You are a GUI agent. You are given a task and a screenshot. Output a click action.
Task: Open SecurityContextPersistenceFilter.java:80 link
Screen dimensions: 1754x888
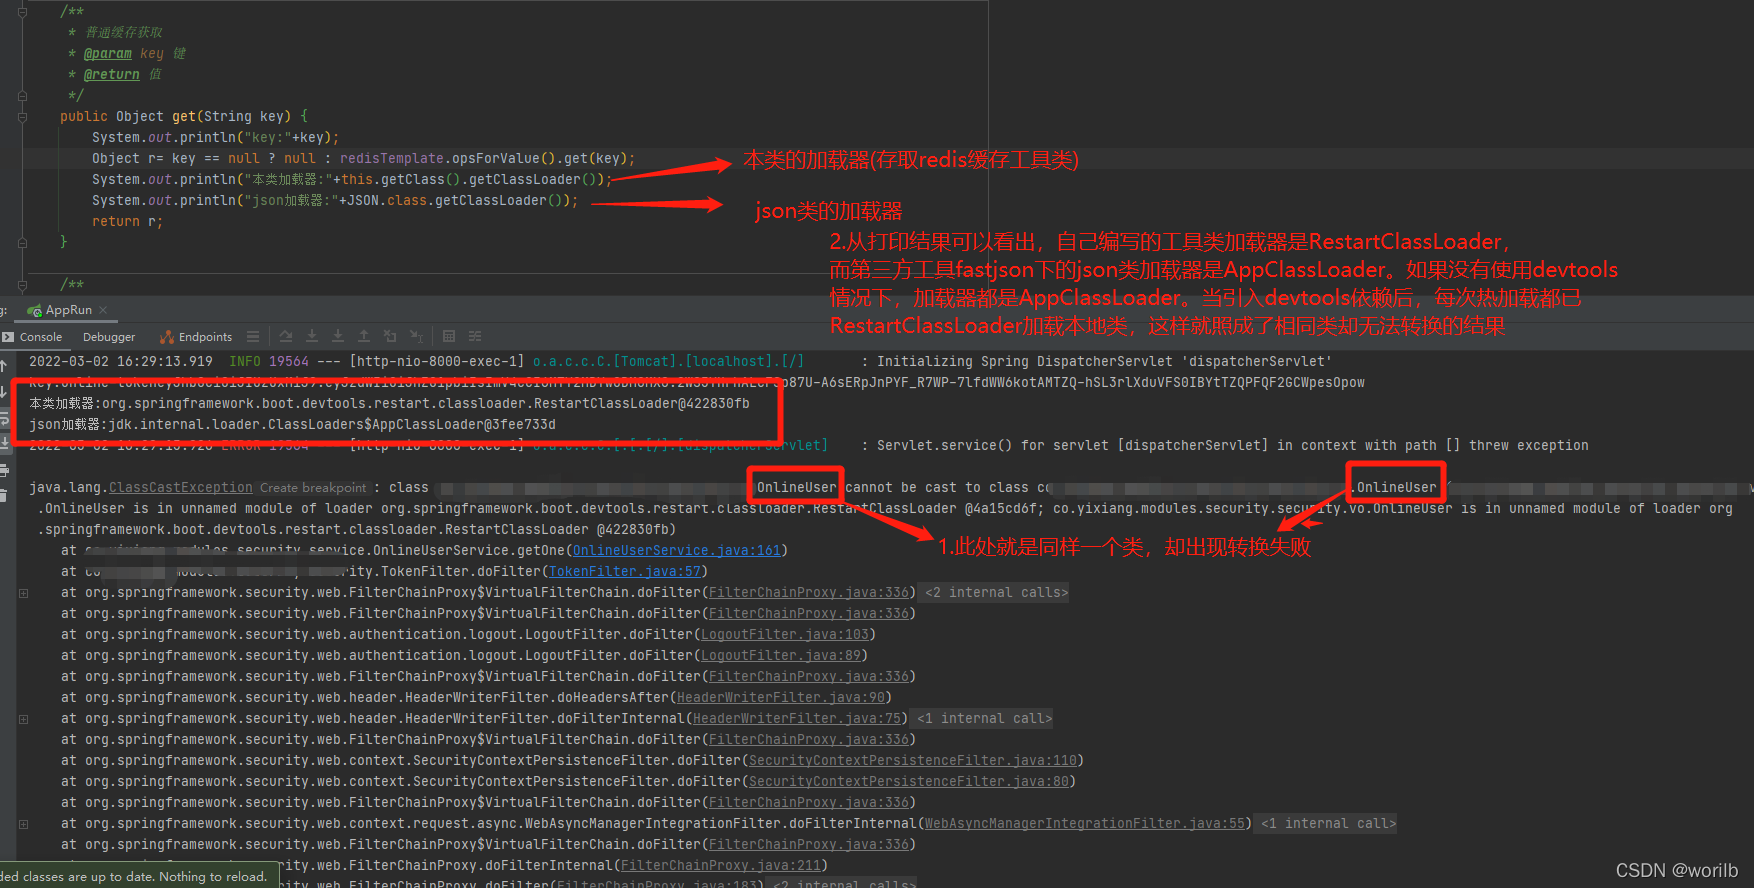click(909, 781)
